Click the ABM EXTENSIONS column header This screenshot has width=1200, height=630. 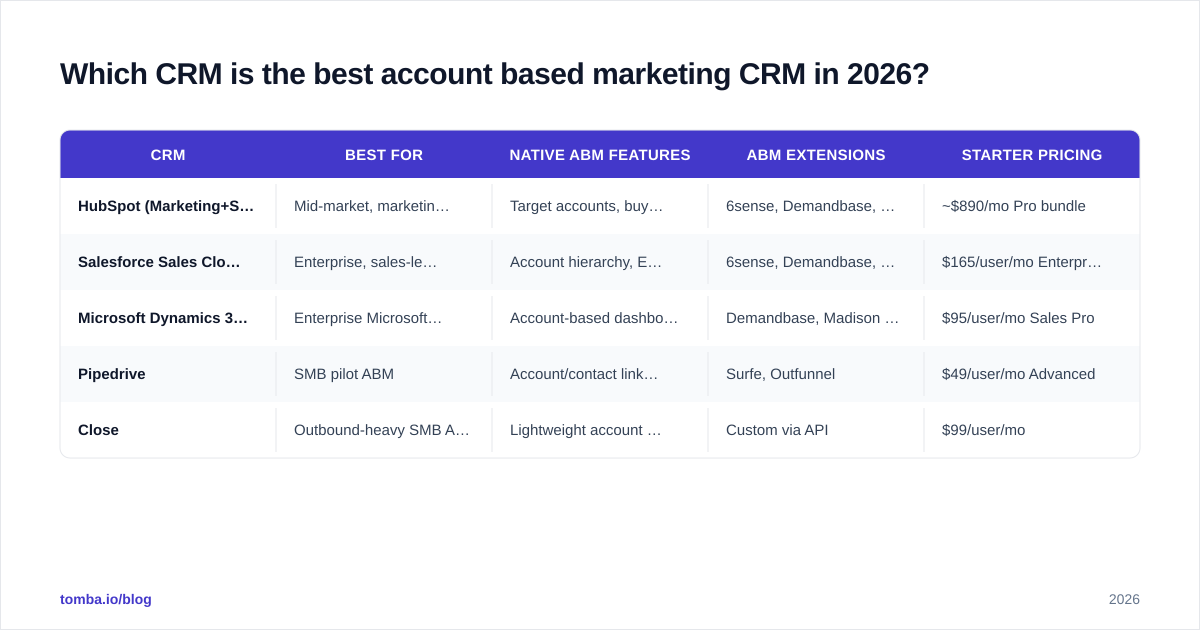coord(816,155)
